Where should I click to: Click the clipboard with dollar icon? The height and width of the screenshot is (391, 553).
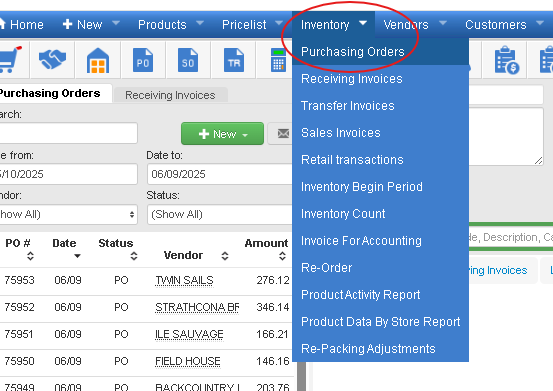click(506, 60)
